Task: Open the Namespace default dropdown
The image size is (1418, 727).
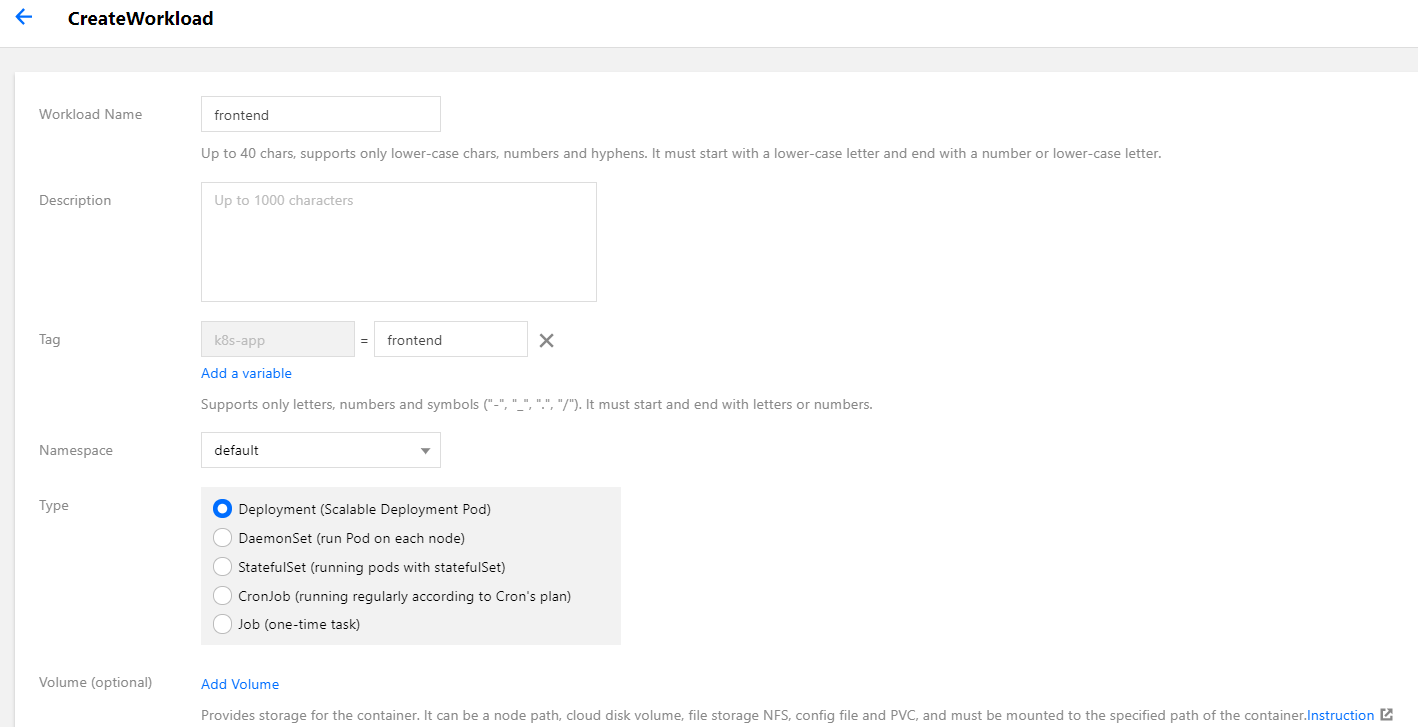Action: 320,451
